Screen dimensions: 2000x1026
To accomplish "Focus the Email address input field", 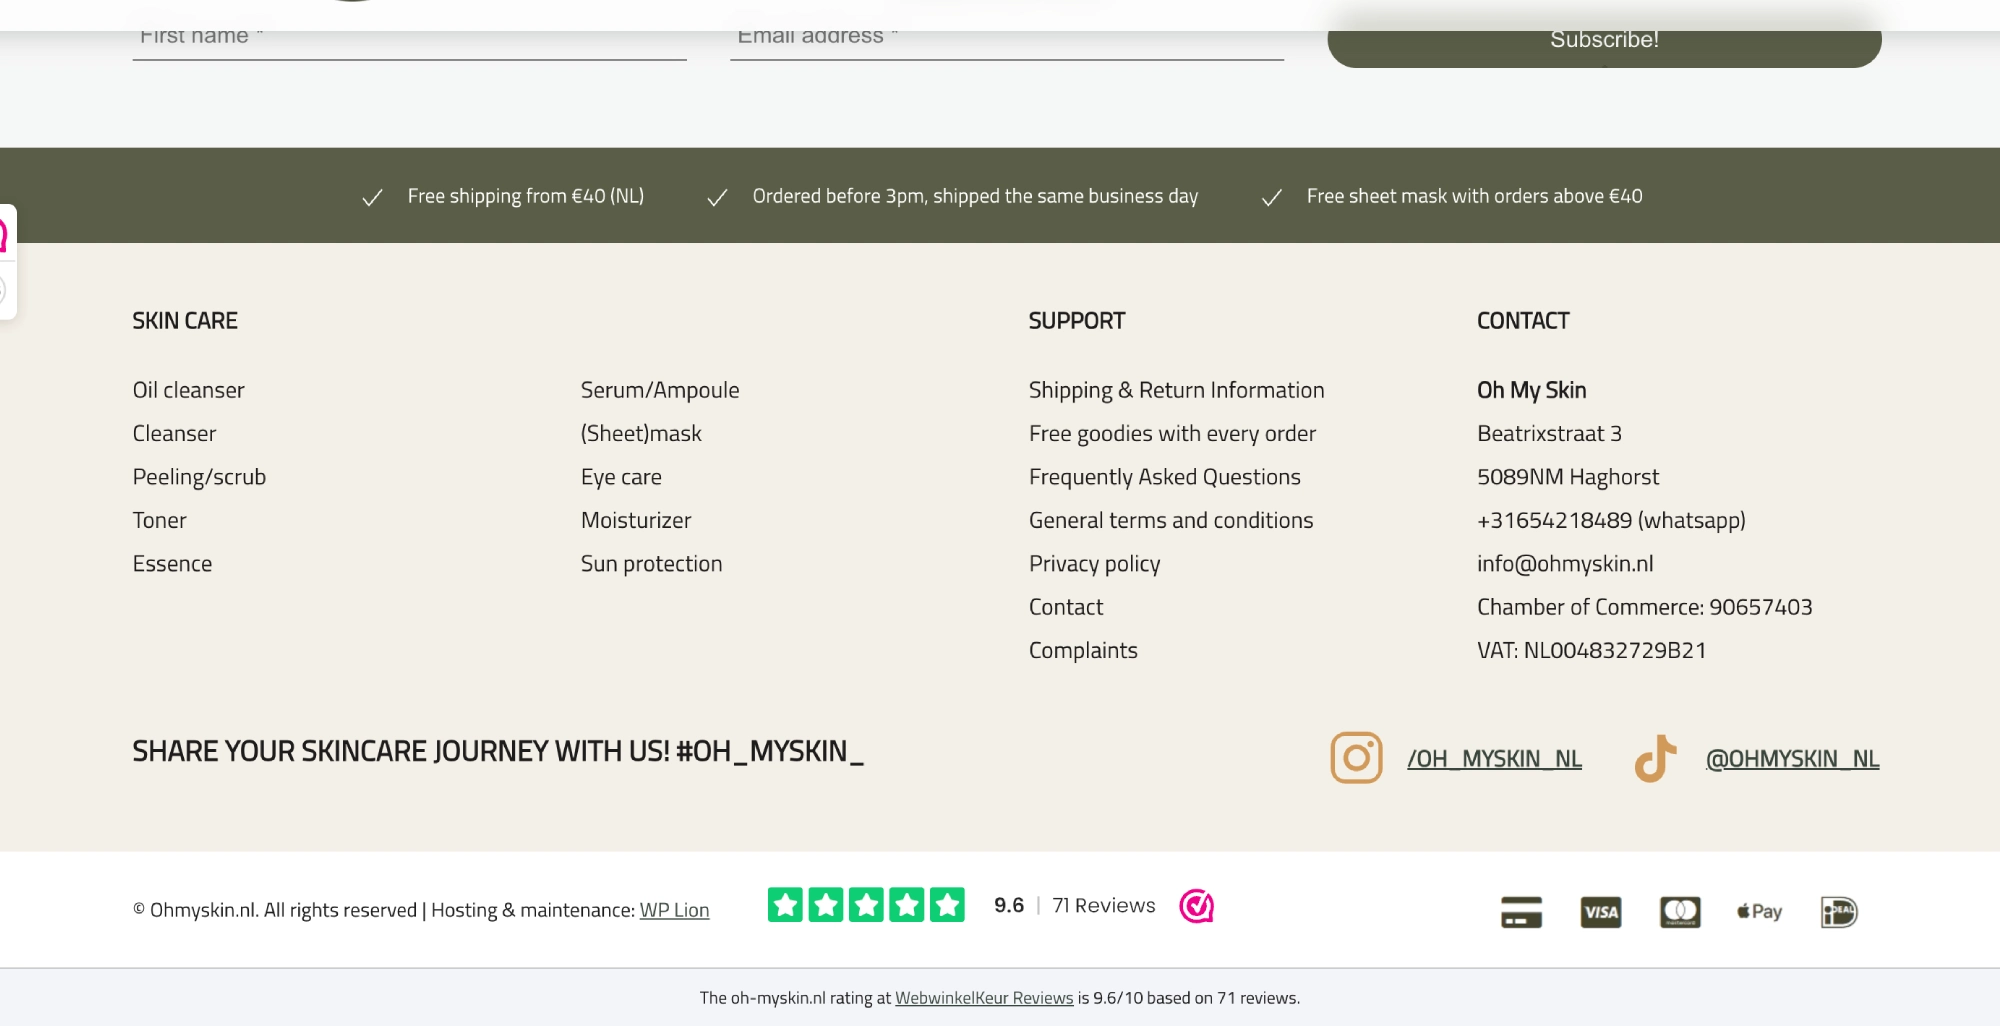I will click(1006, 40).
